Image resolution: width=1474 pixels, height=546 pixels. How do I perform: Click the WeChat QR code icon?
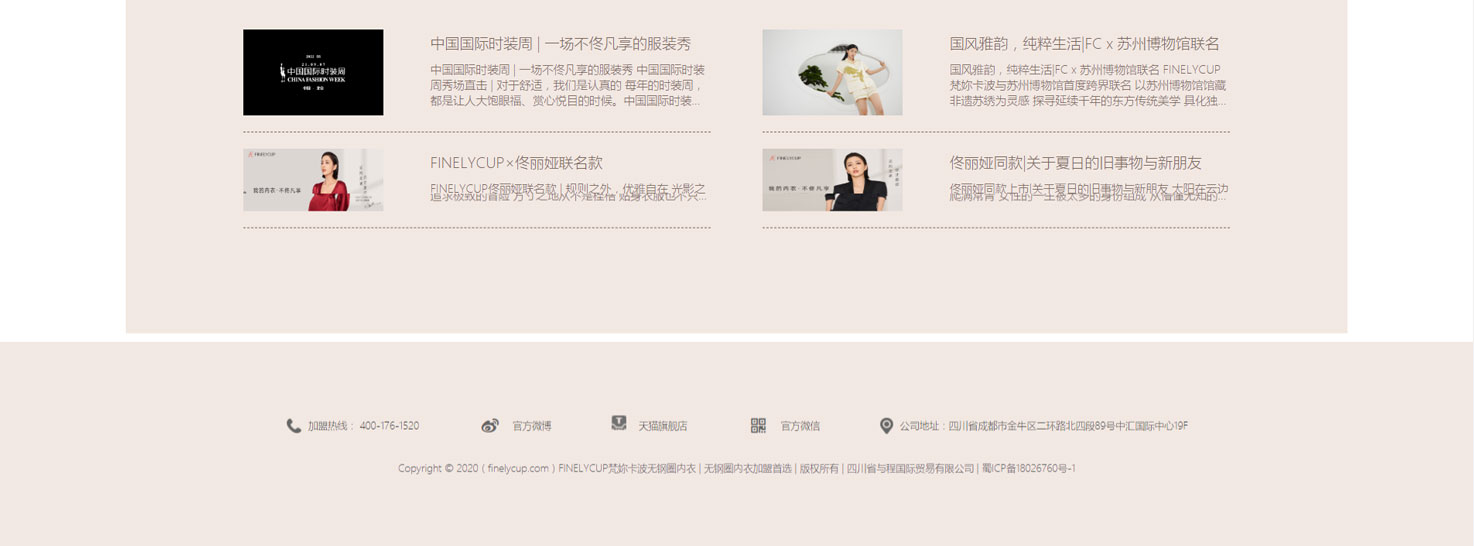coord(758,426)
